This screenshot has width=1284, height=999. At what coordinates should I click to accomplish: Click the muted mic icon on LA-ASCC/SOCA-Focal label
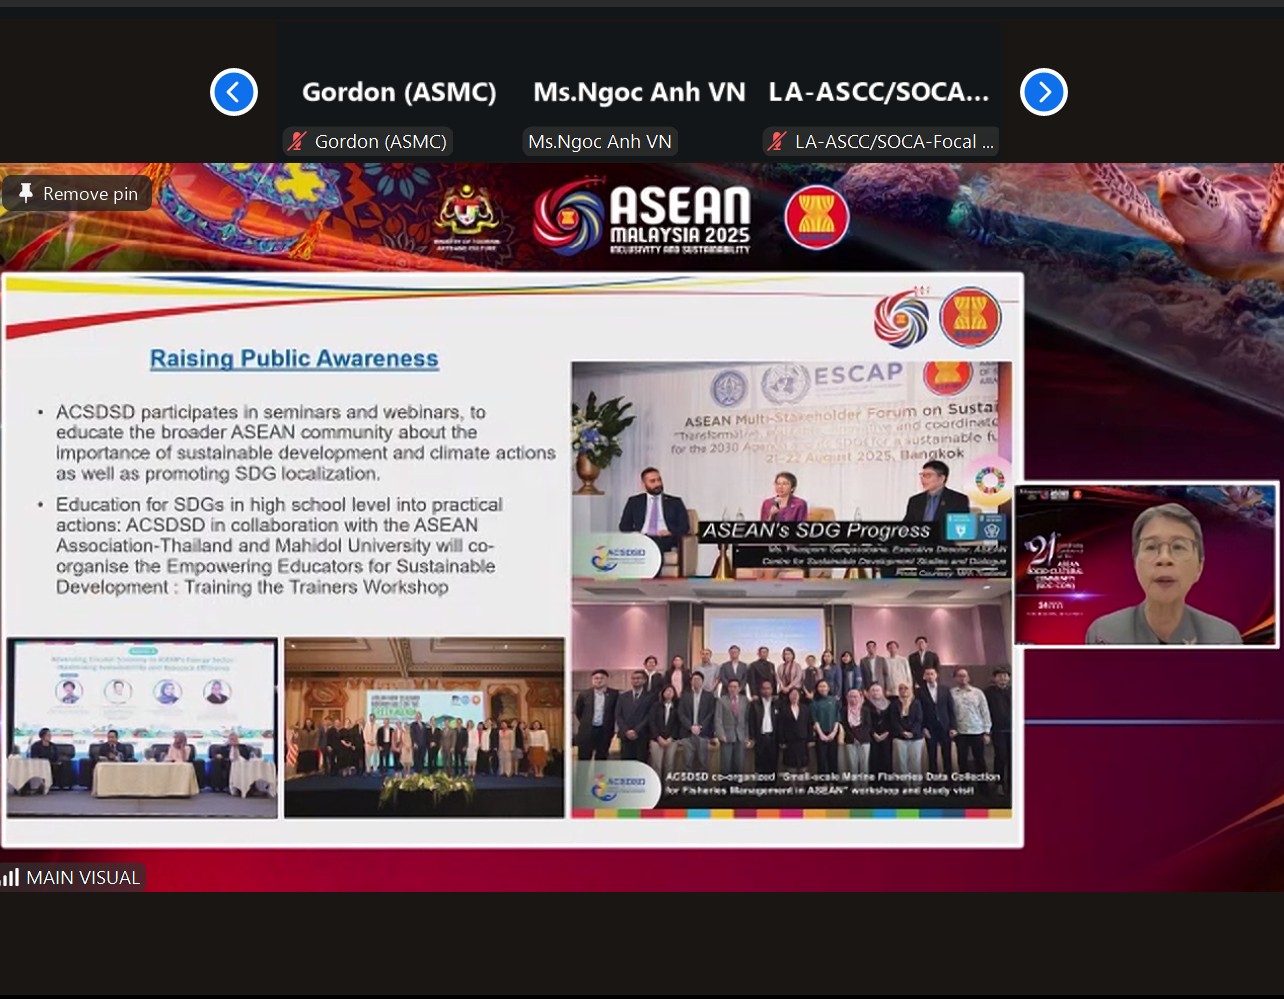776,142
